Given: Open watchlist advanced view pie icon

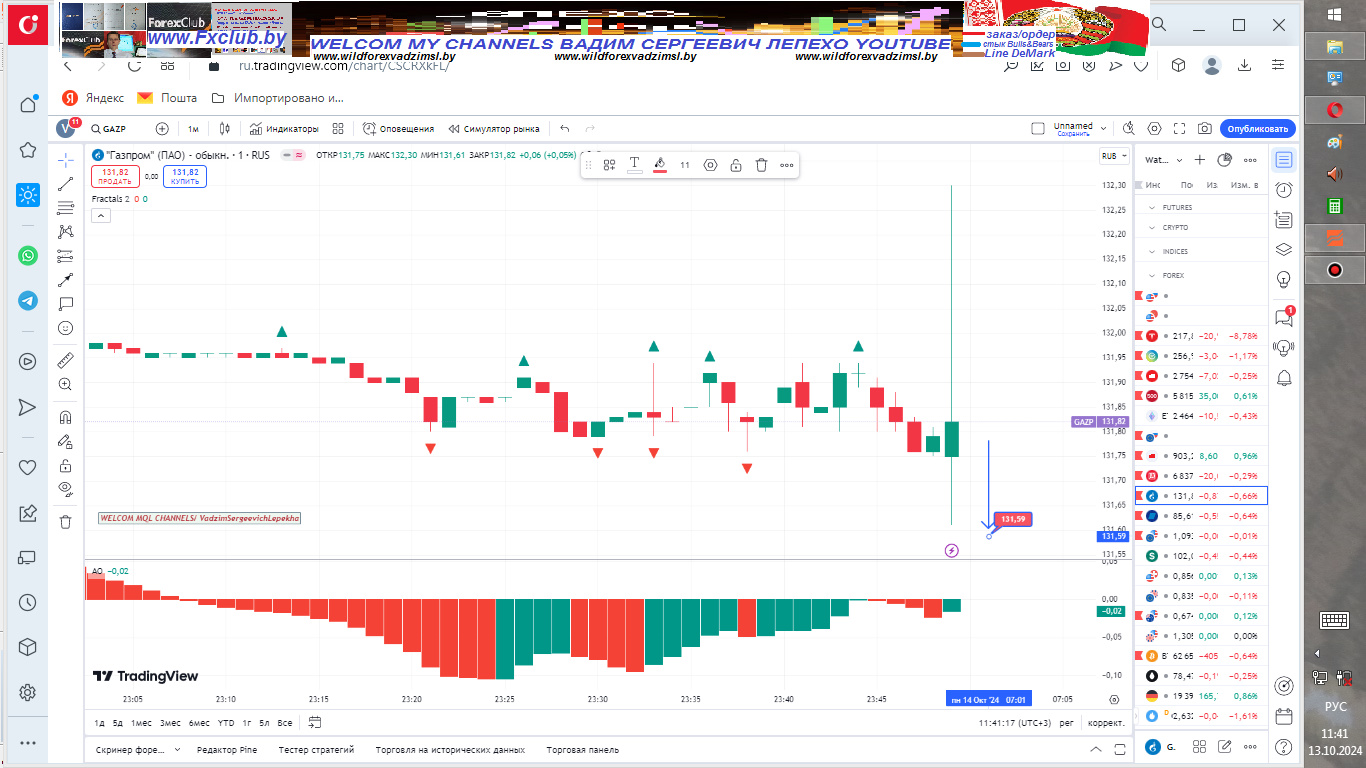Looking at the screenshot, I should [x=1224, y=160].
